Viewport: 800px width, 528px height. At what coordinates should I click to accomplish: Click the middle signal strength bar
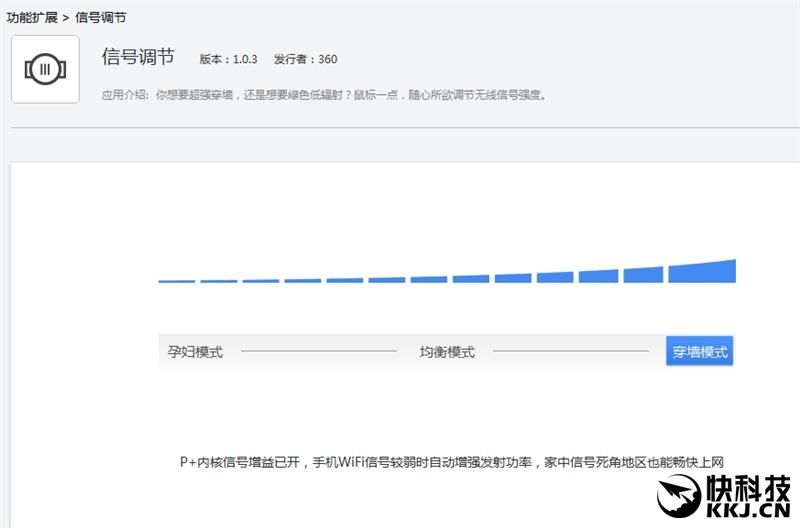pos(429,280)
